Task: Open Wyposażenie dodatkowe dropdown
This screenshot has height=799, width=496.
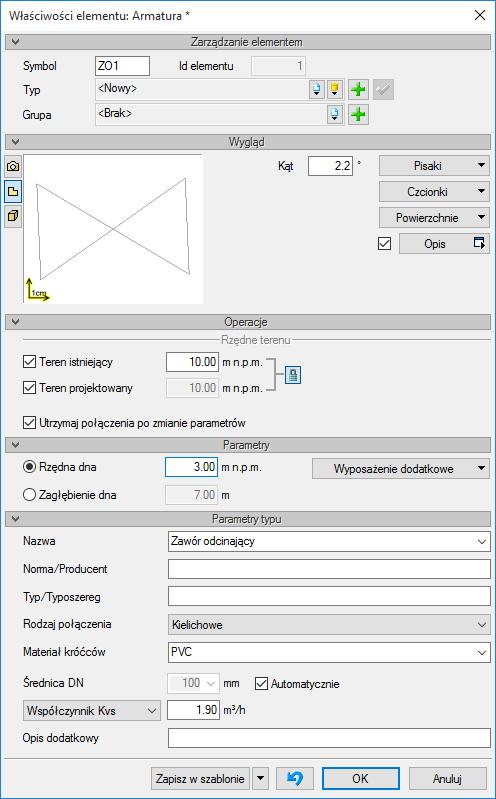Action: point(401,469)
